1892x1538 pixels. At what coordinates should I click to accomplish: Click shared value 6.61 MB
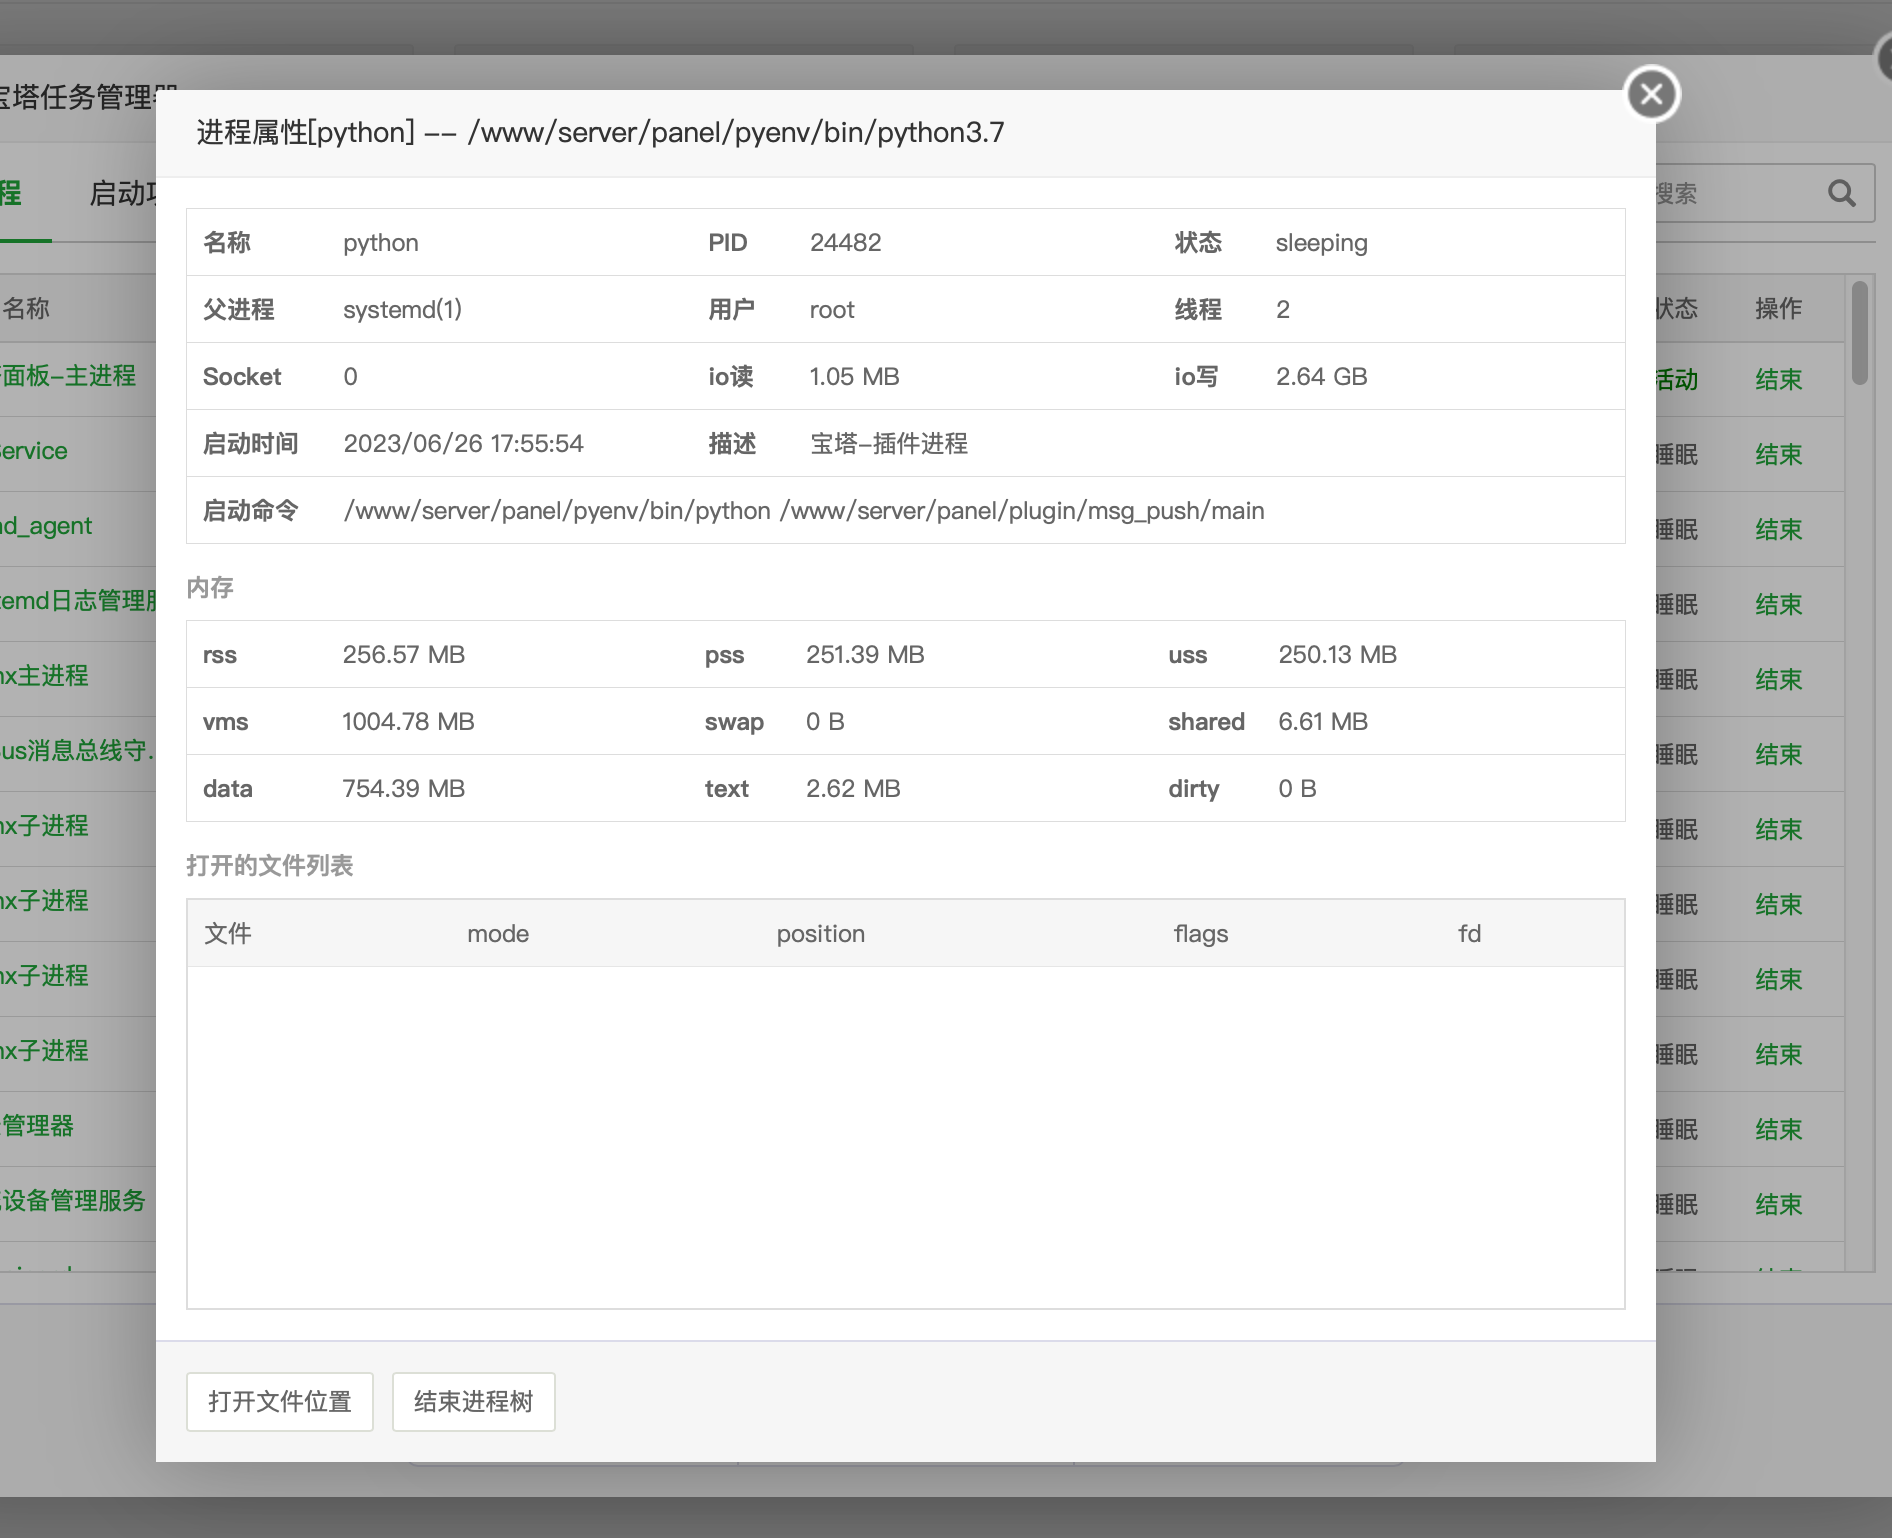click(1323, 722)
